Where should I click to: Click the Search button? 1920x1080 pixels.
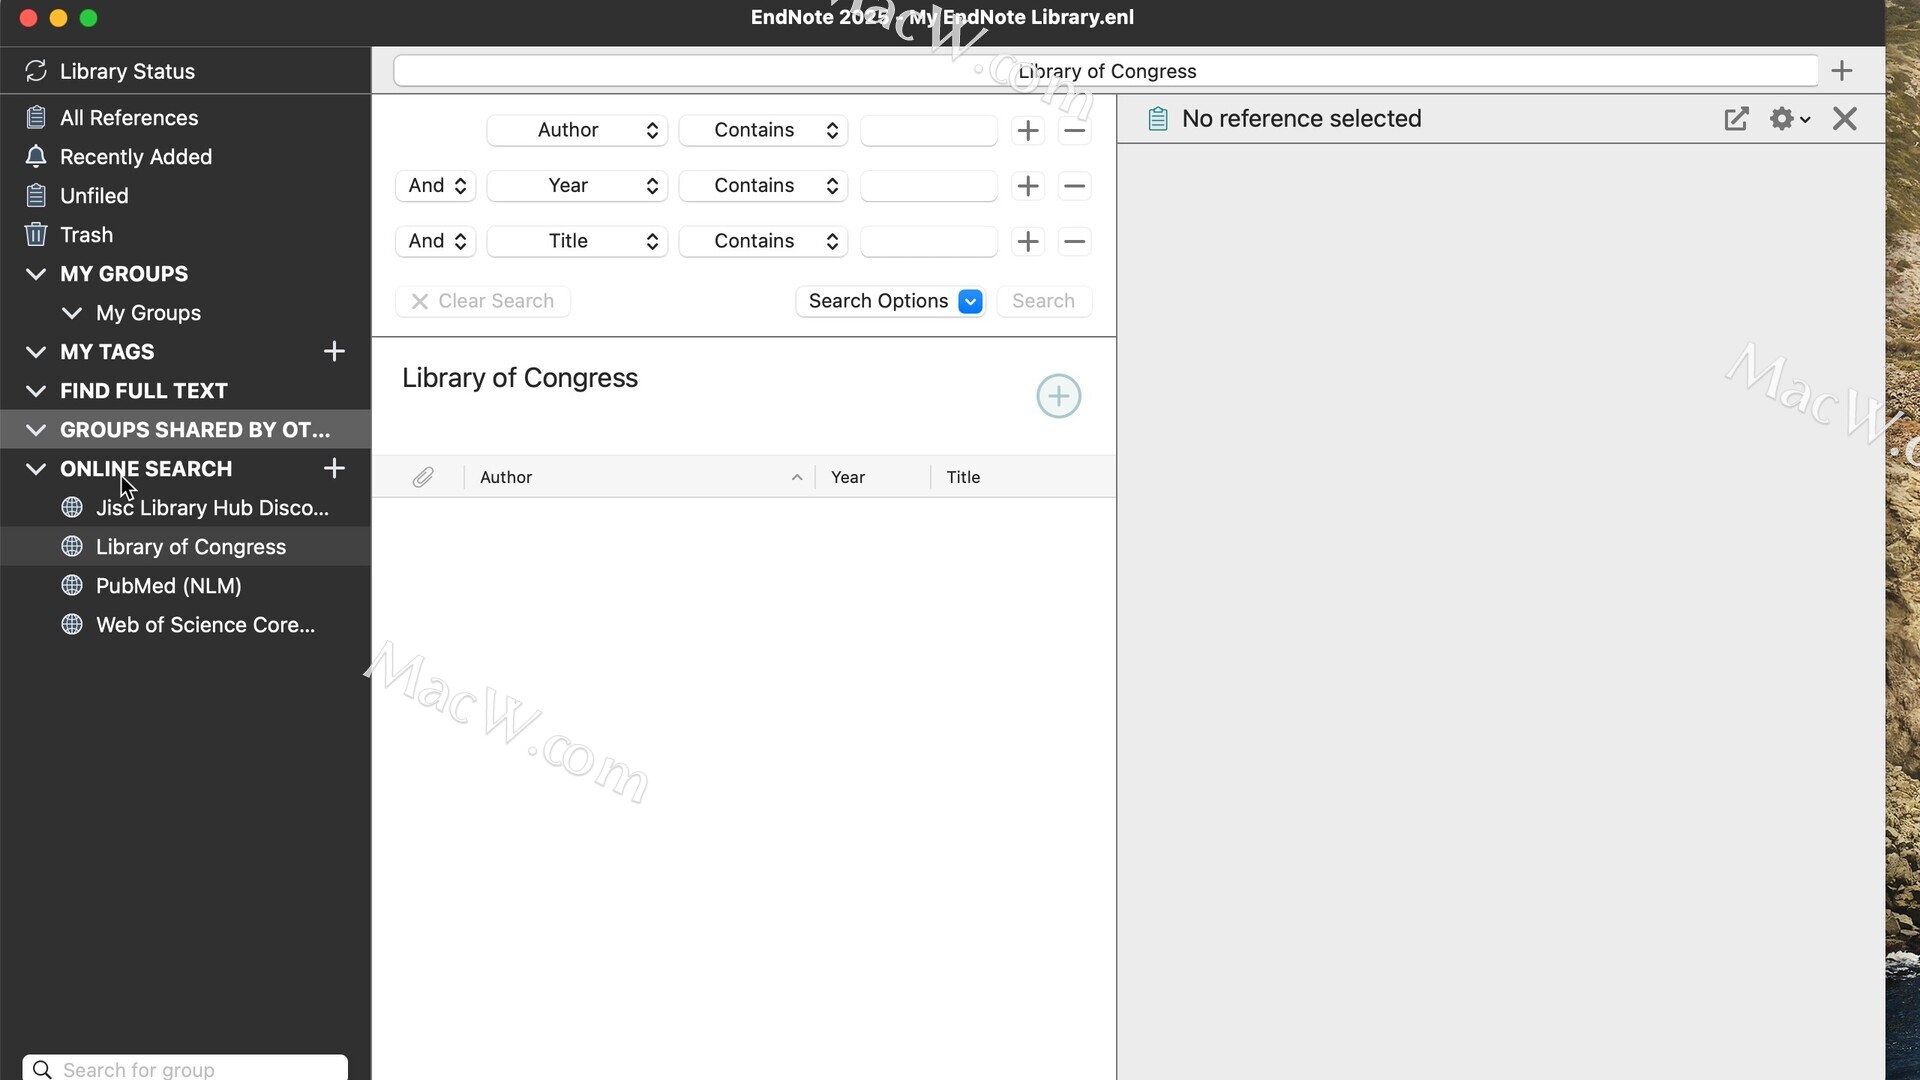(x=1043, y=301)
